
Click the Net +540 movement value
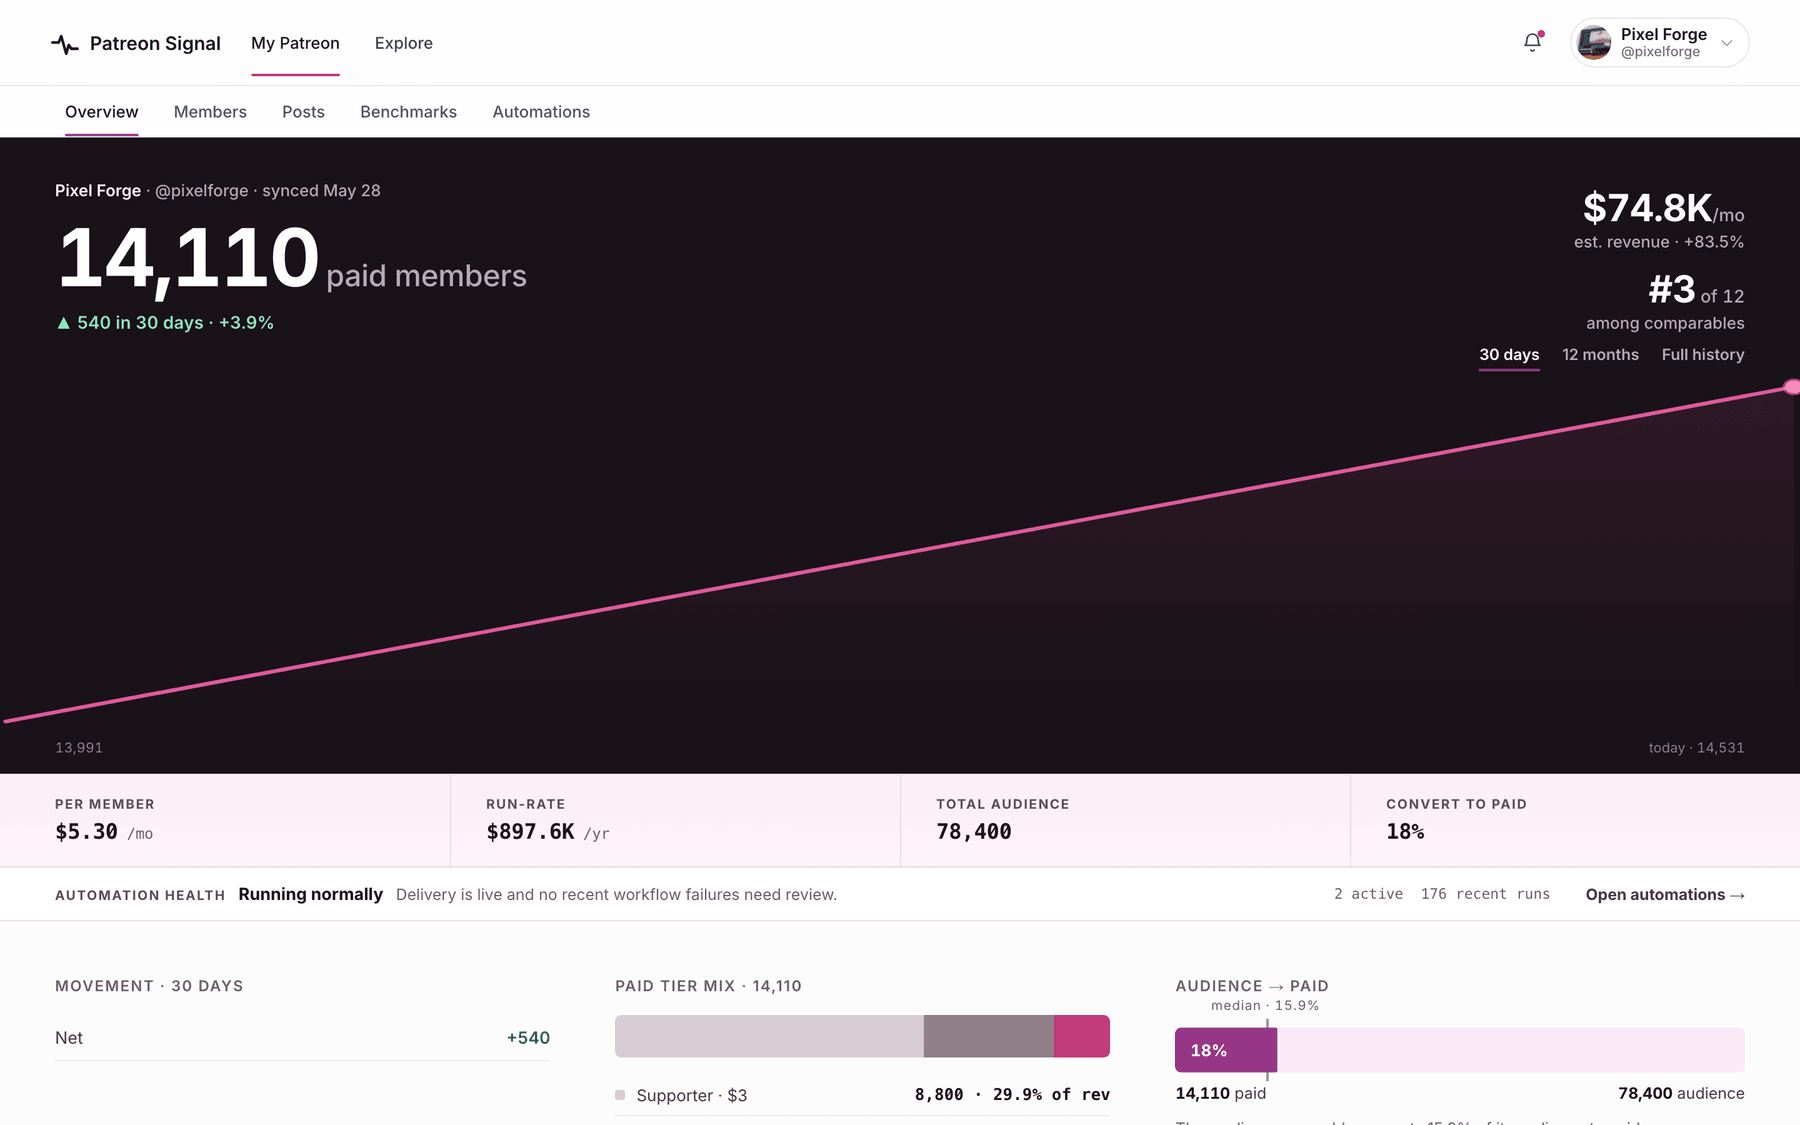coord(528,1038)
